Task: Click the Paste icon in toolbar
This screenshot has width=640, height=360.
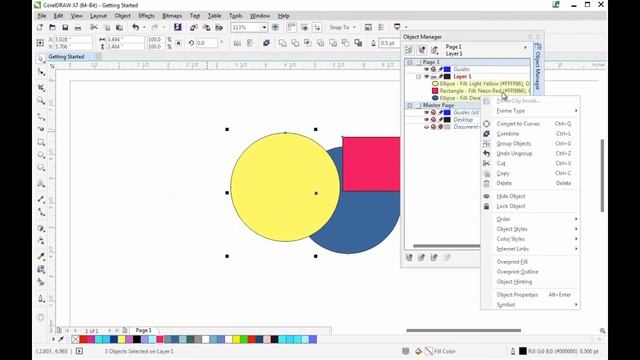Action: click(x=119, y=27)
